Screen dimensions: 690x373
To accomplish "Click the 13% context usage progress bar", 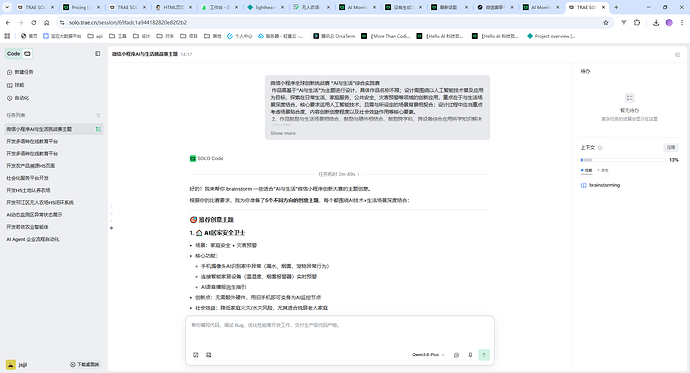I will (x=623, y=160).
